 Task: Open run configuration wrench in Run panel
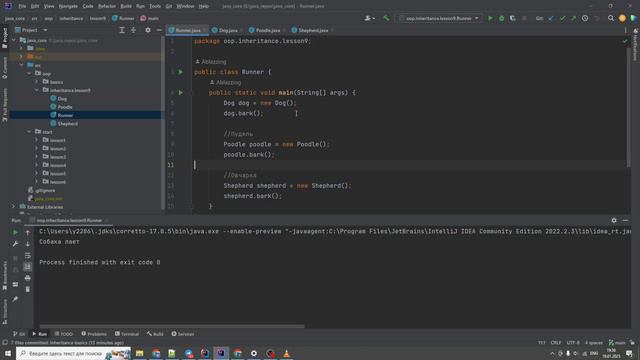point(15,244)
